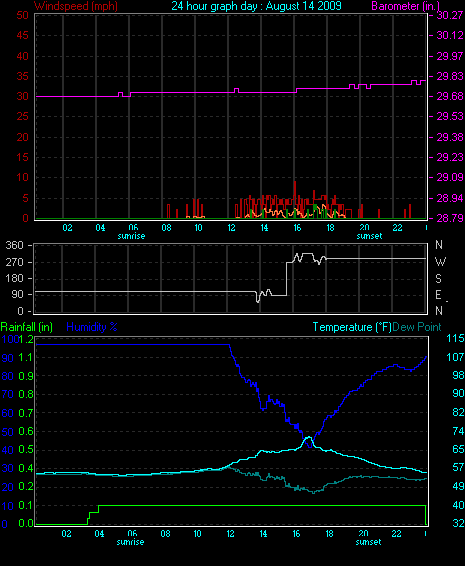Select temperature scale label 57
This screenshot has height=566, width=465.
(x=458, y=468)
